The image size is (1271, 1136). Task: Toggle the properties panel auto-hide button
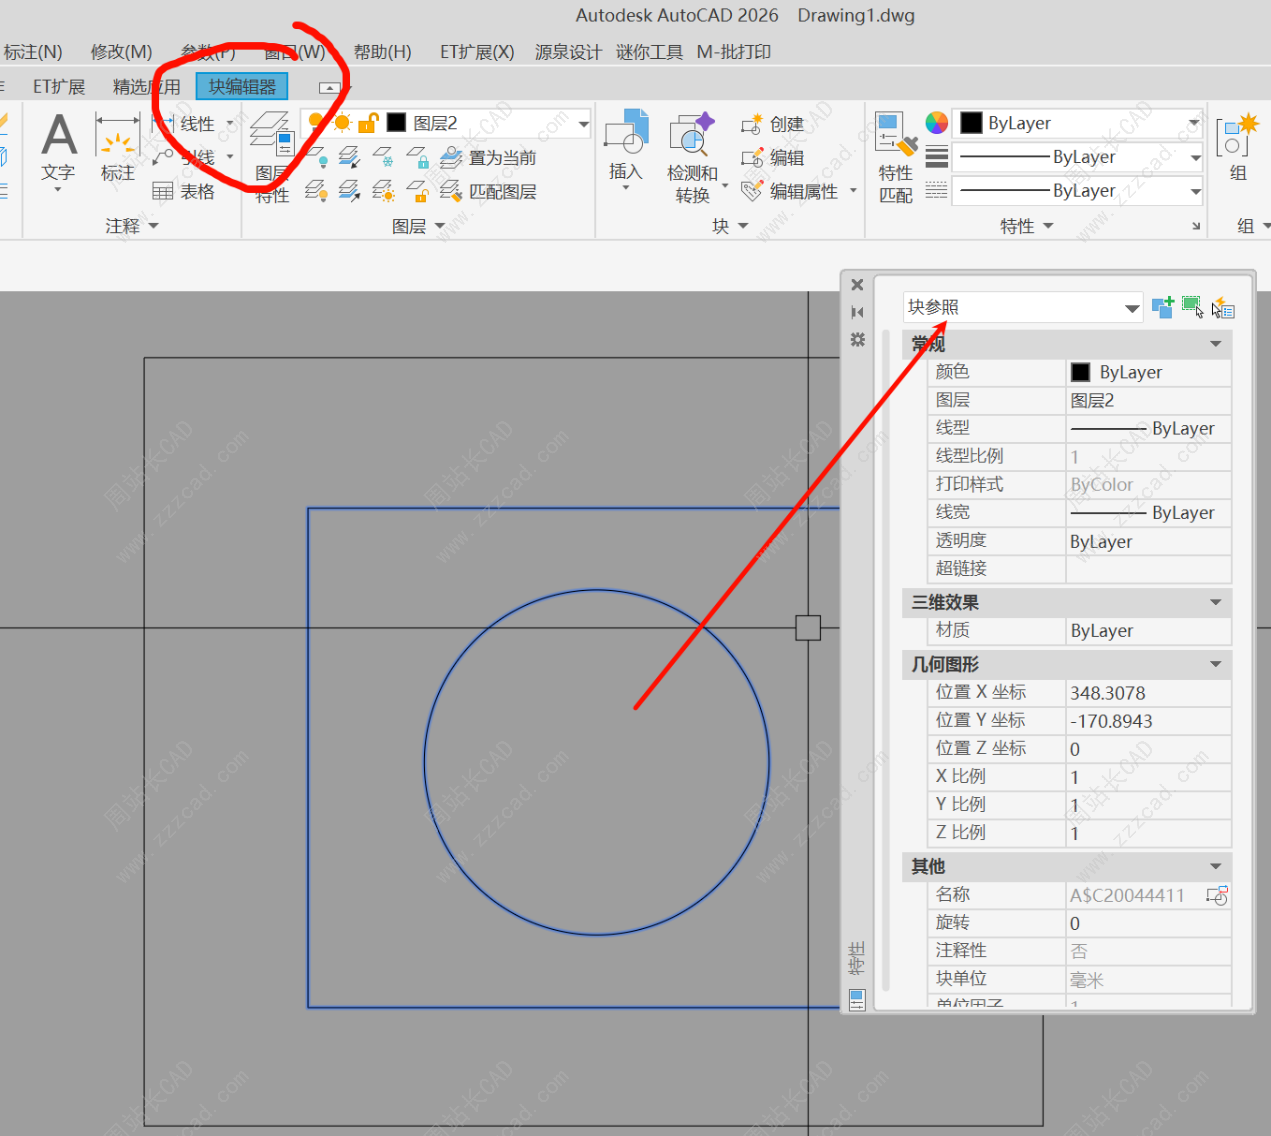[x=857, y=312]
